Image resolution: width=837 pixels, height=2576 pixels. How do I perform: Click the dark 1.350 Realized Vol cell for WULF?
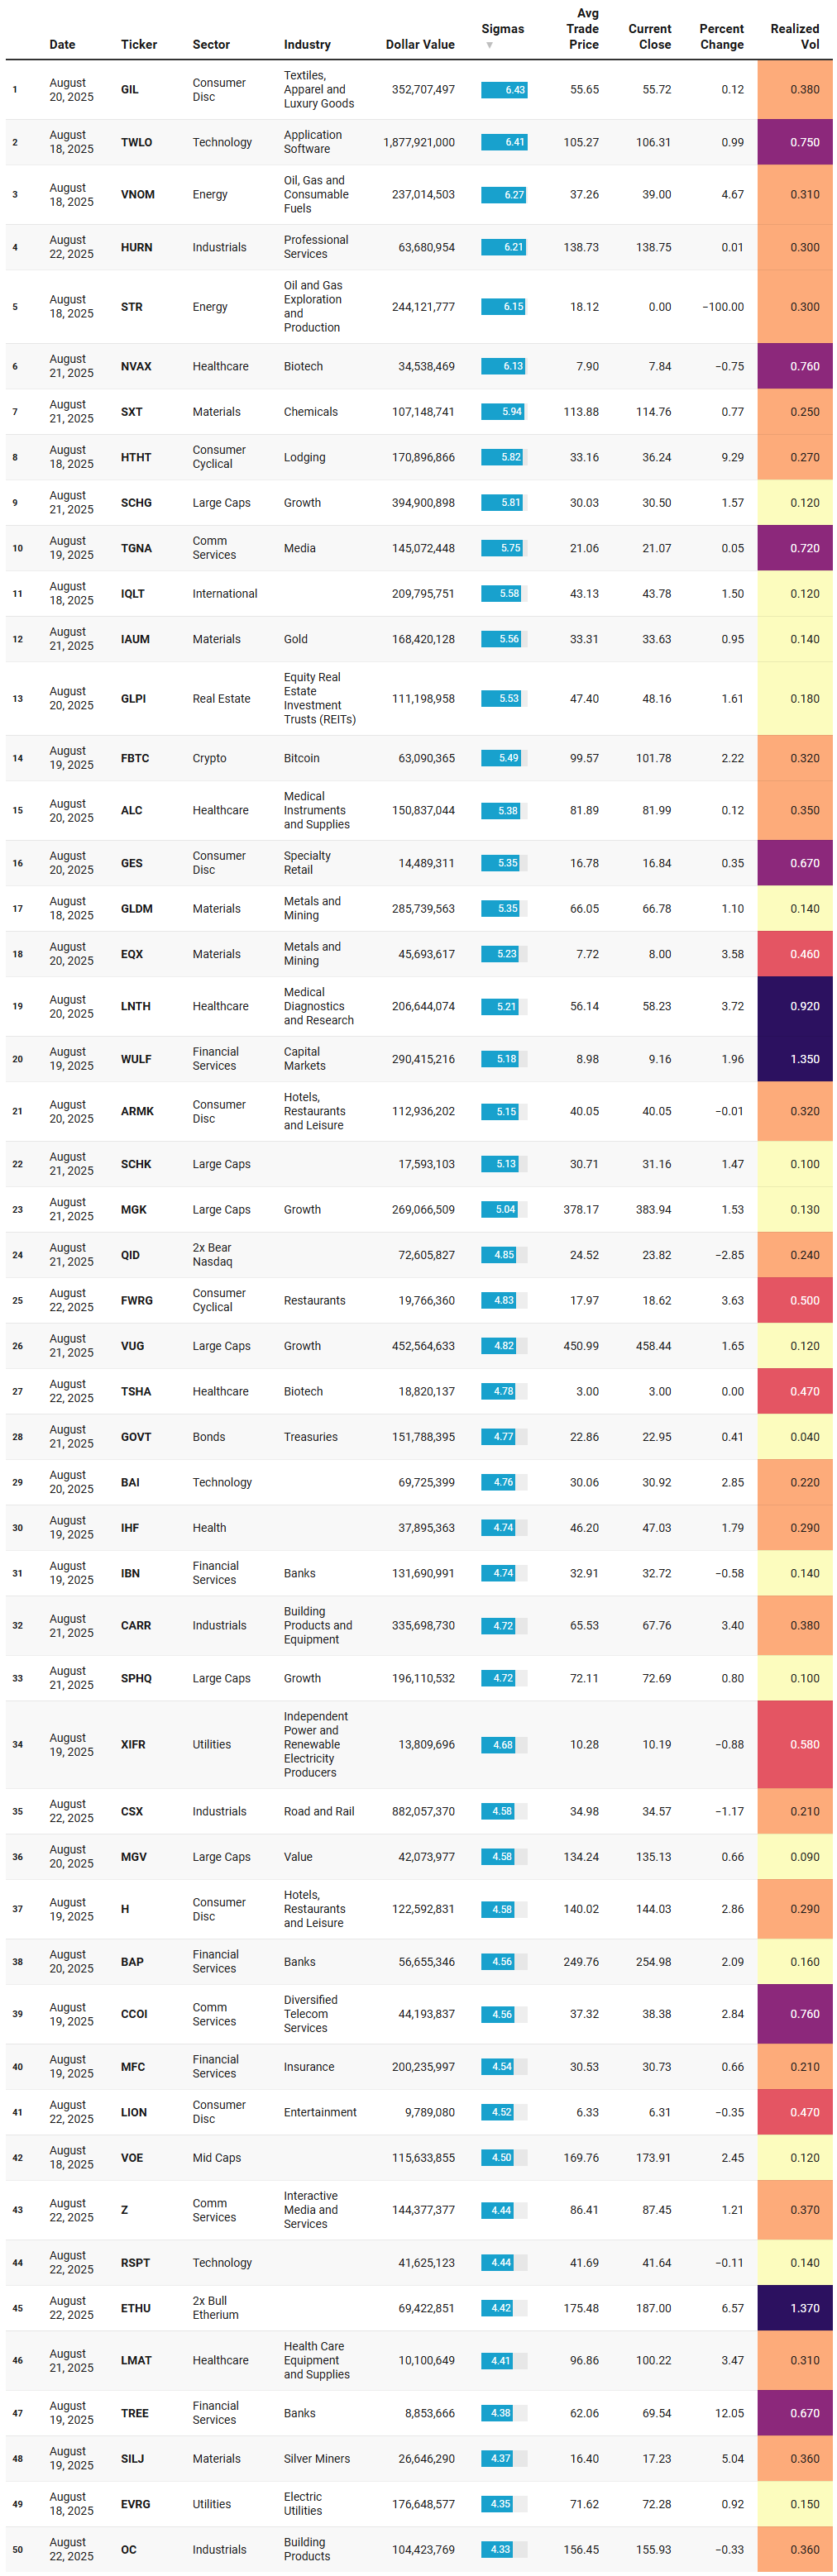(x=795, y=1059)
